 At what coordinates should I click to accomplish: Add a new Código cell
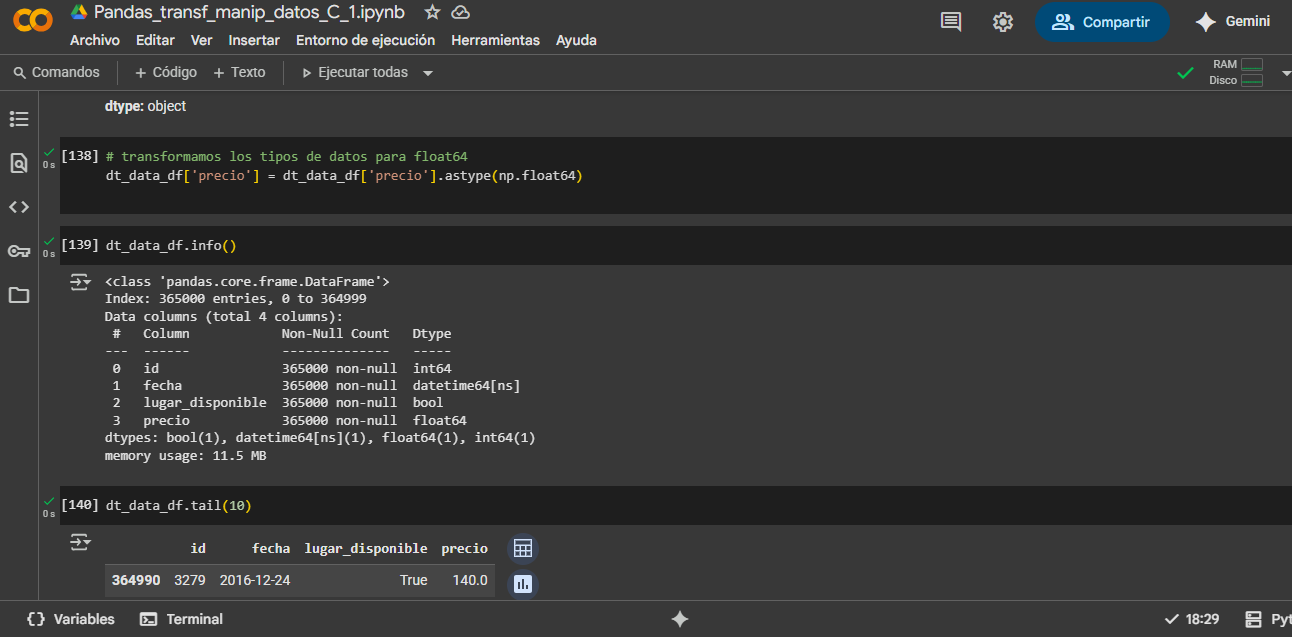click(x=166, y=72)
